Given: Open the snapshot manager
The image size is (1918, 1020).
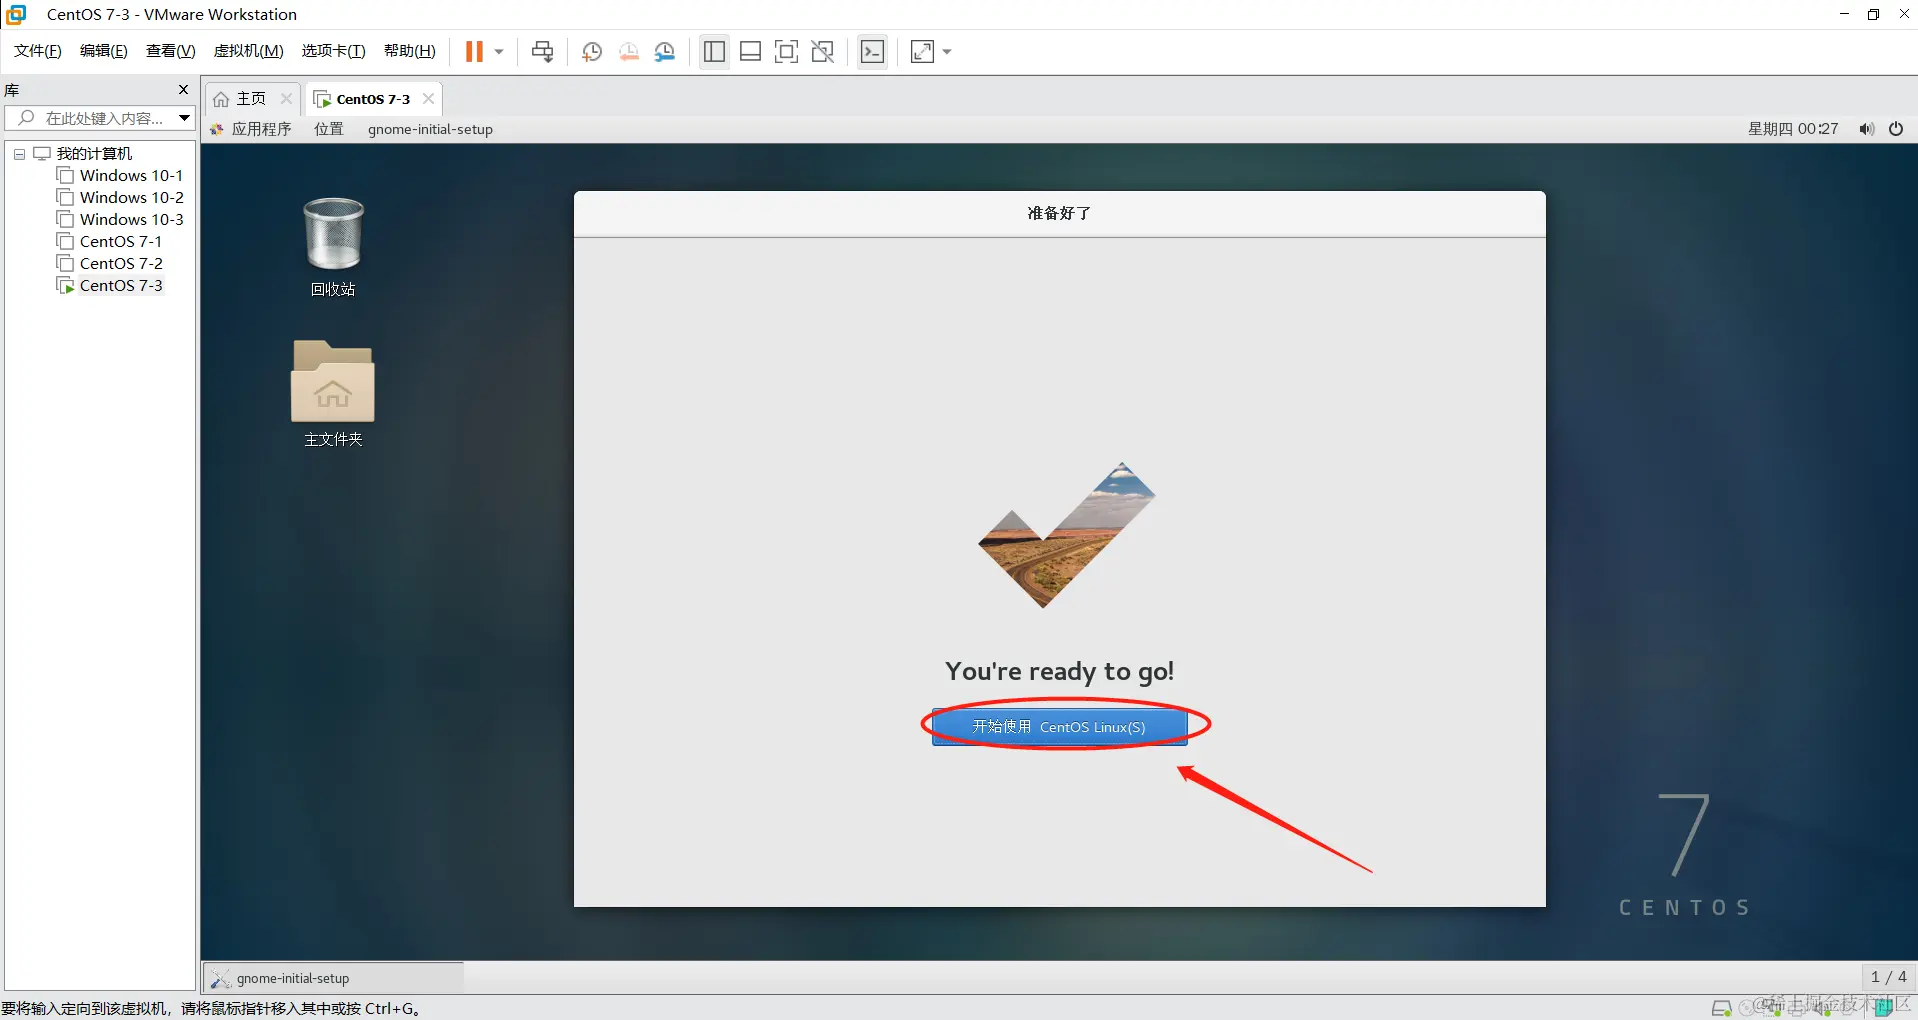Looking at the screenshot, I should (665, 52).
